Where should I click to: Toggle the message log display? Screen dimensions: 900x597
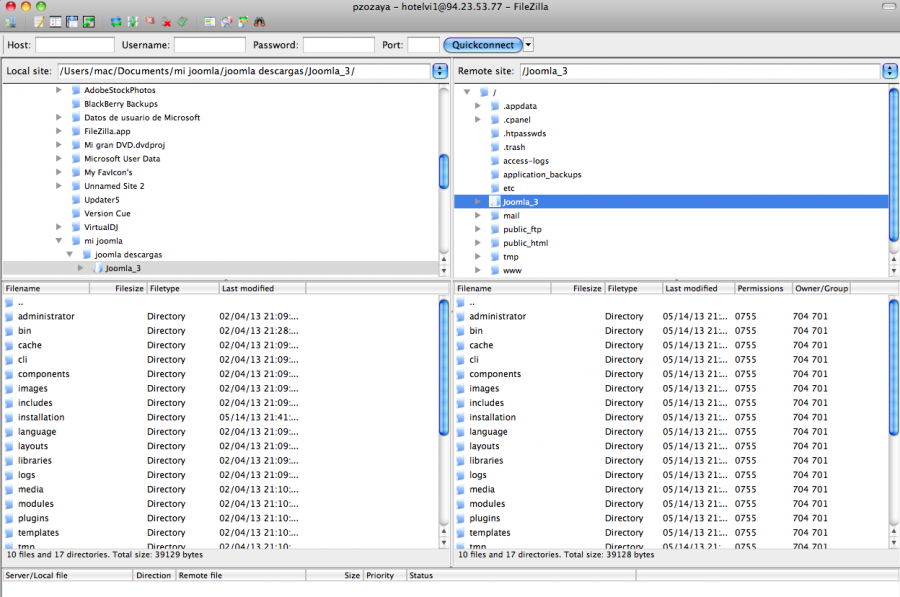coord(39,22)
